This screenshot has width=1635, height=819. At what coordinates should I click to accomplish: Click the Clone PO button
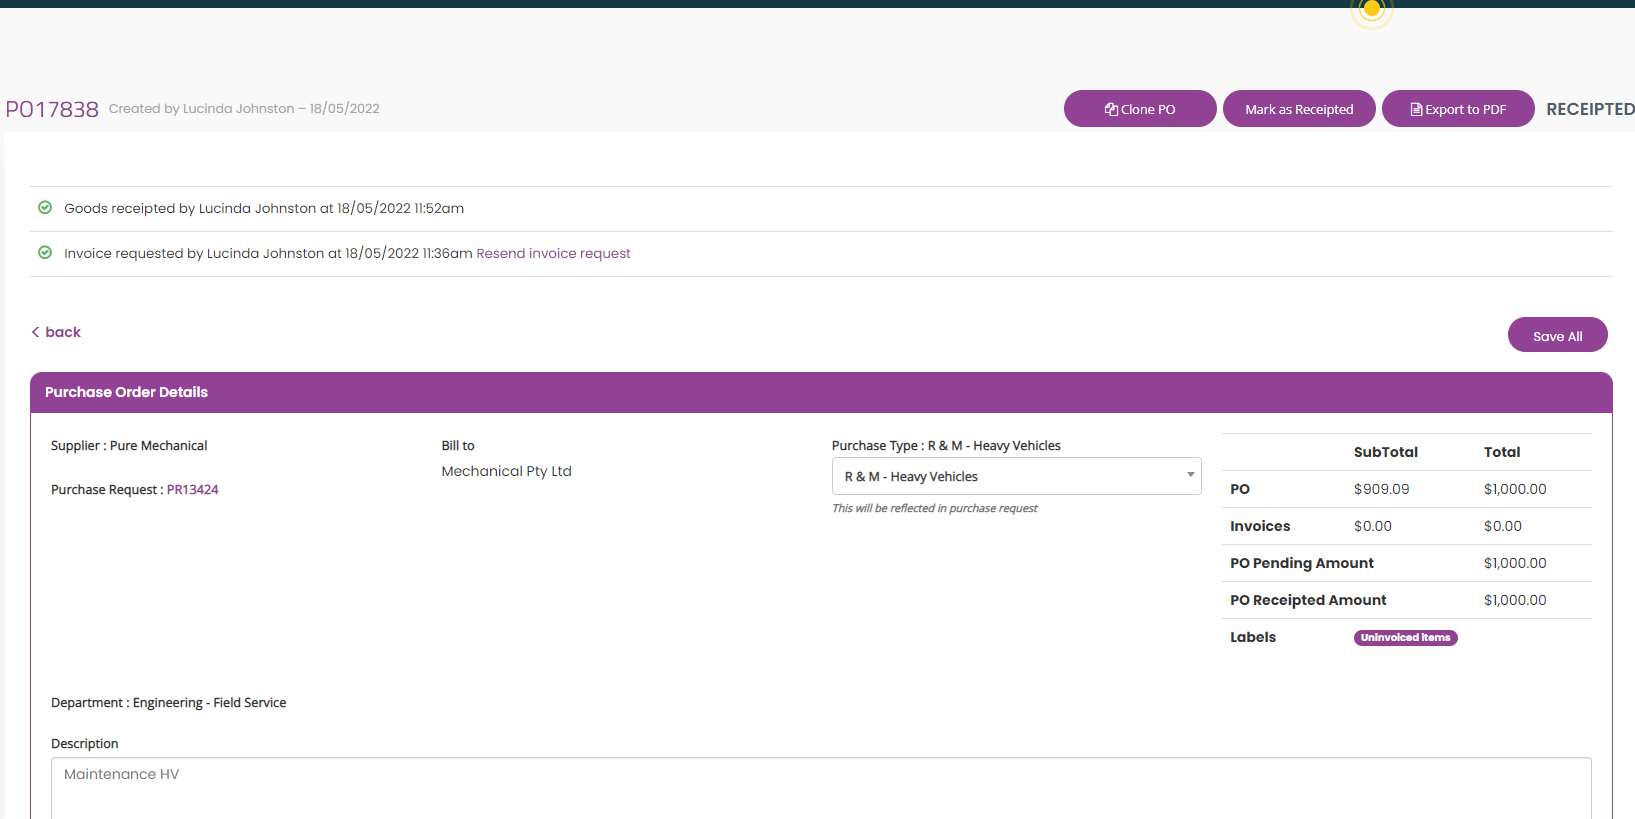tap(1140, 109)
